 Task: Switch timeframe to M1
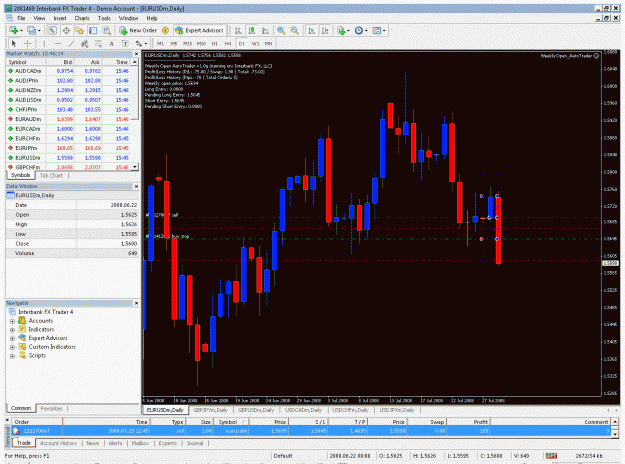click(160, 43)
